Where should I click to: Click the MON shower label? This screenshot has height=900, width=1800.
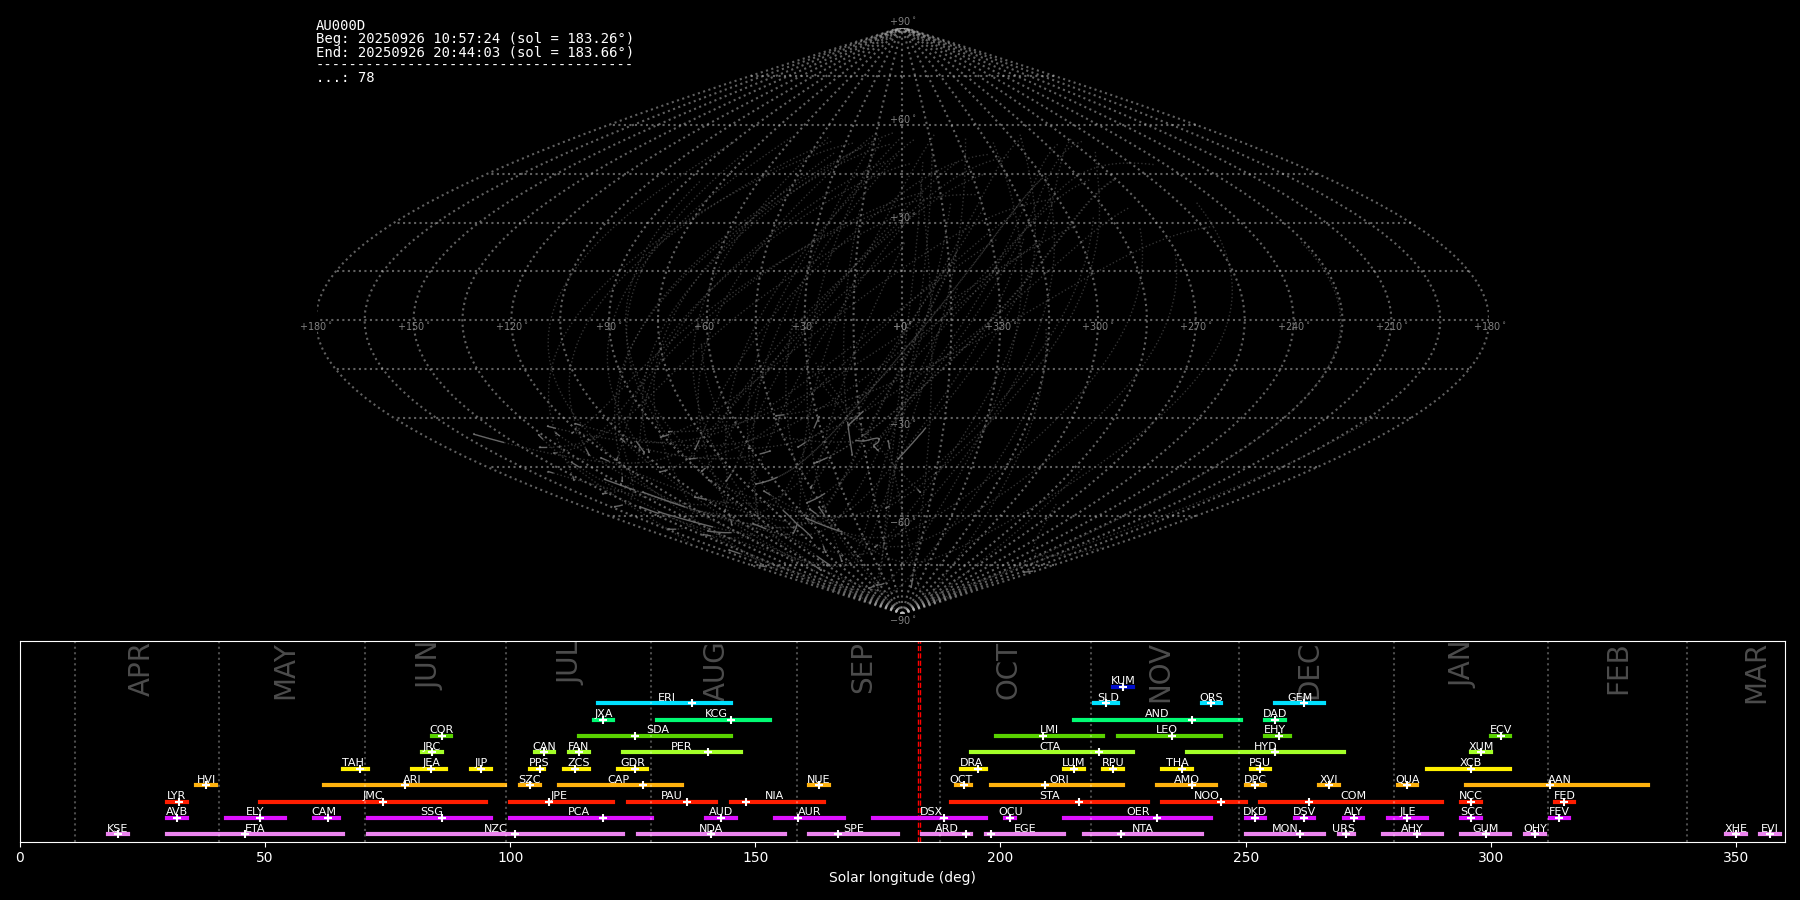pos(1284,829)
